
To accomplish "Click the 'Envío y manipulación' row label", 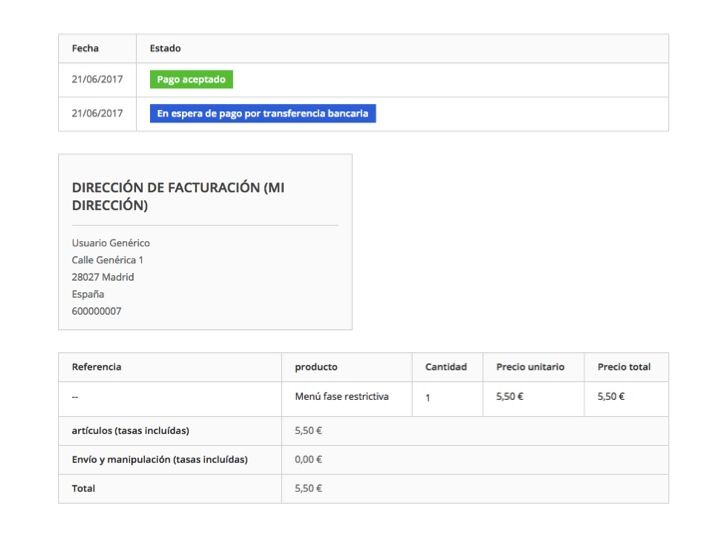I will [x=160, y=460].
